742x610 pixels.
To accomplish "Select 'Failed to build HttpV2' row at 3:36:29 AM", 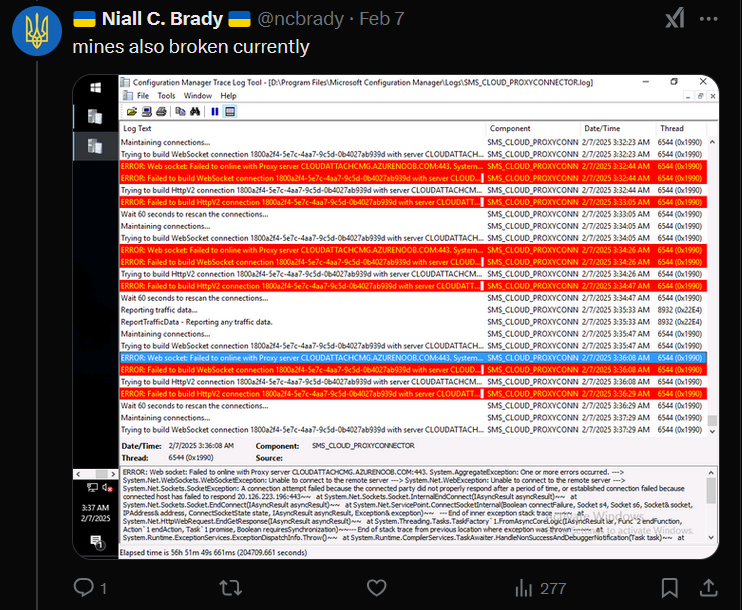I will pos(413,394).
